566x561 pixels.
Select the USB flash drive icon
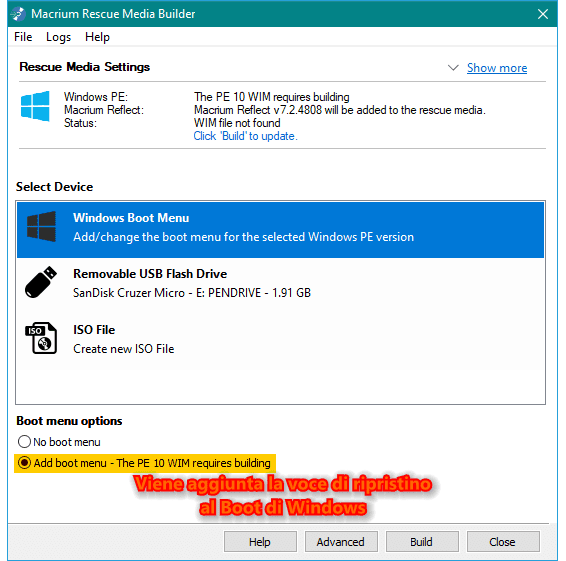41,282
